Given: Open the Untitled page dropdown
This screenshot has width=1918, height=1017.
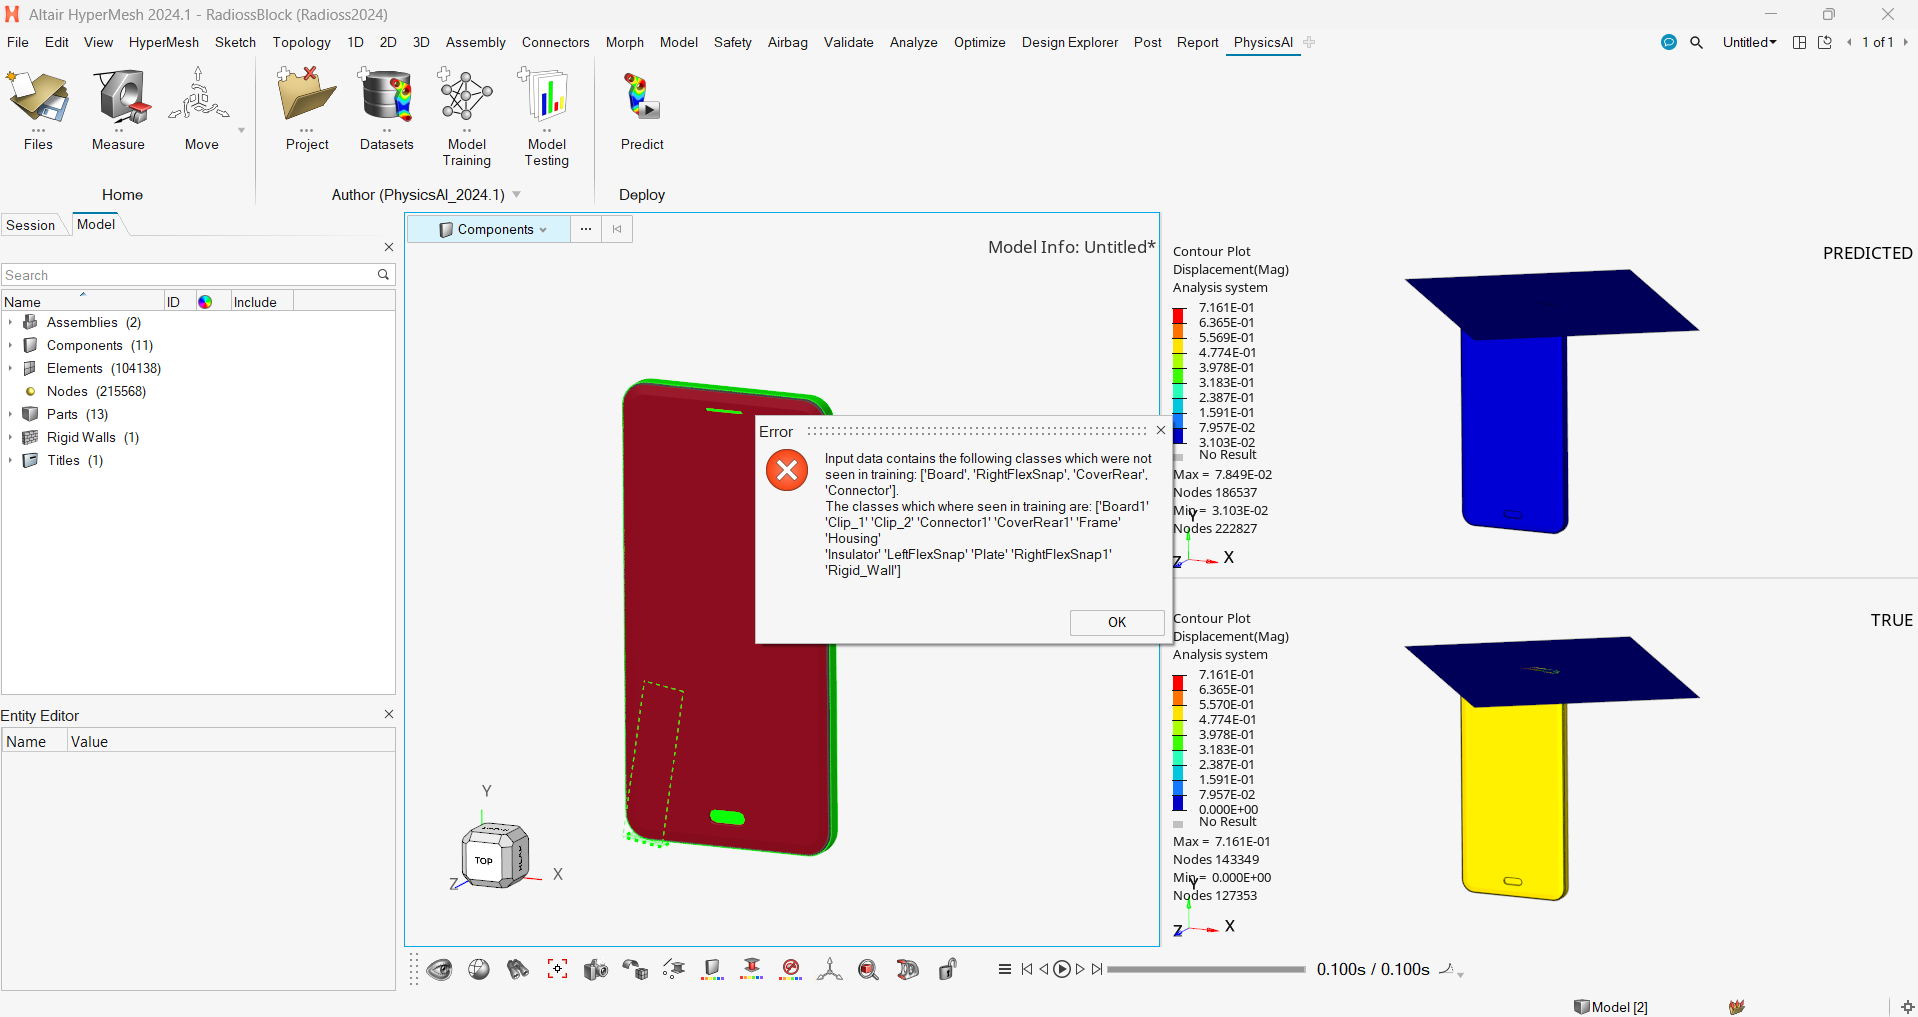Looking at the screenshot, I should click(x=1749, y=42).
